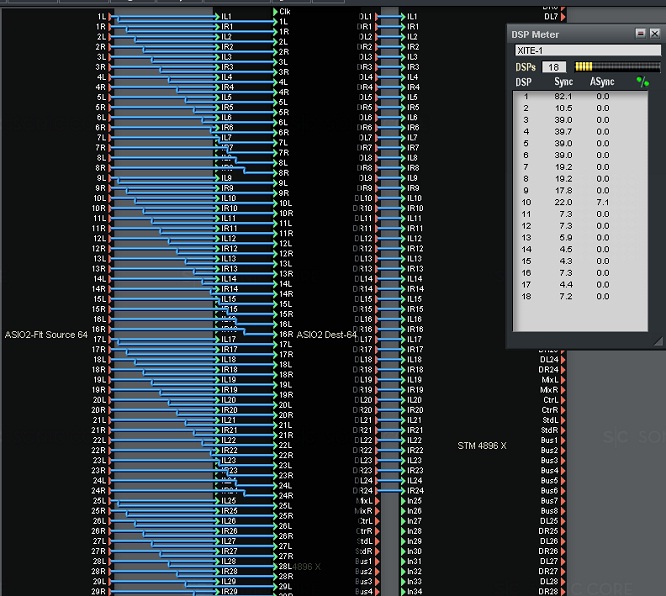Viewport: 666px width, 596px height.
Task: Click the Bus8 output port of STM 4896 X
Action: pos(563,511)
